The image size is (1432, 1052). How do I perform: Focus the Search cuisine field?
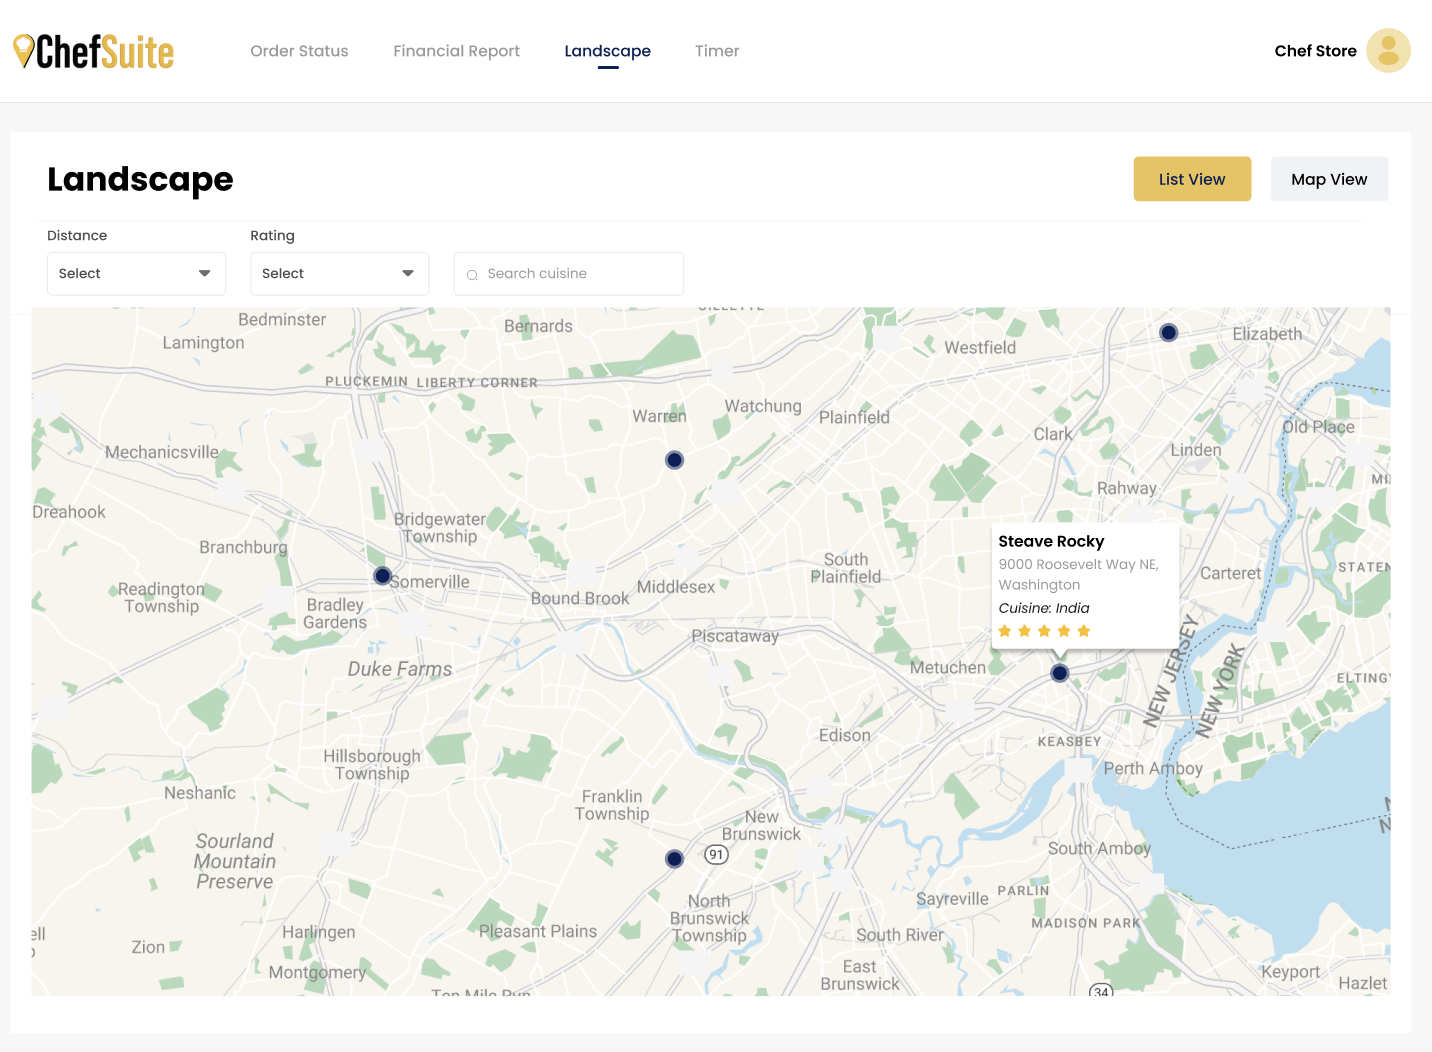pyautogui.click(x=569, y=274)
